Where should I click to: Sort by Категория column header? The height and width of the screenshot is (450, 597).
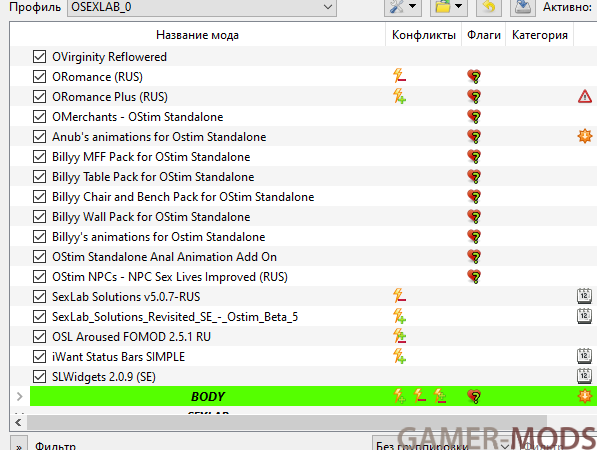[540, 35]
